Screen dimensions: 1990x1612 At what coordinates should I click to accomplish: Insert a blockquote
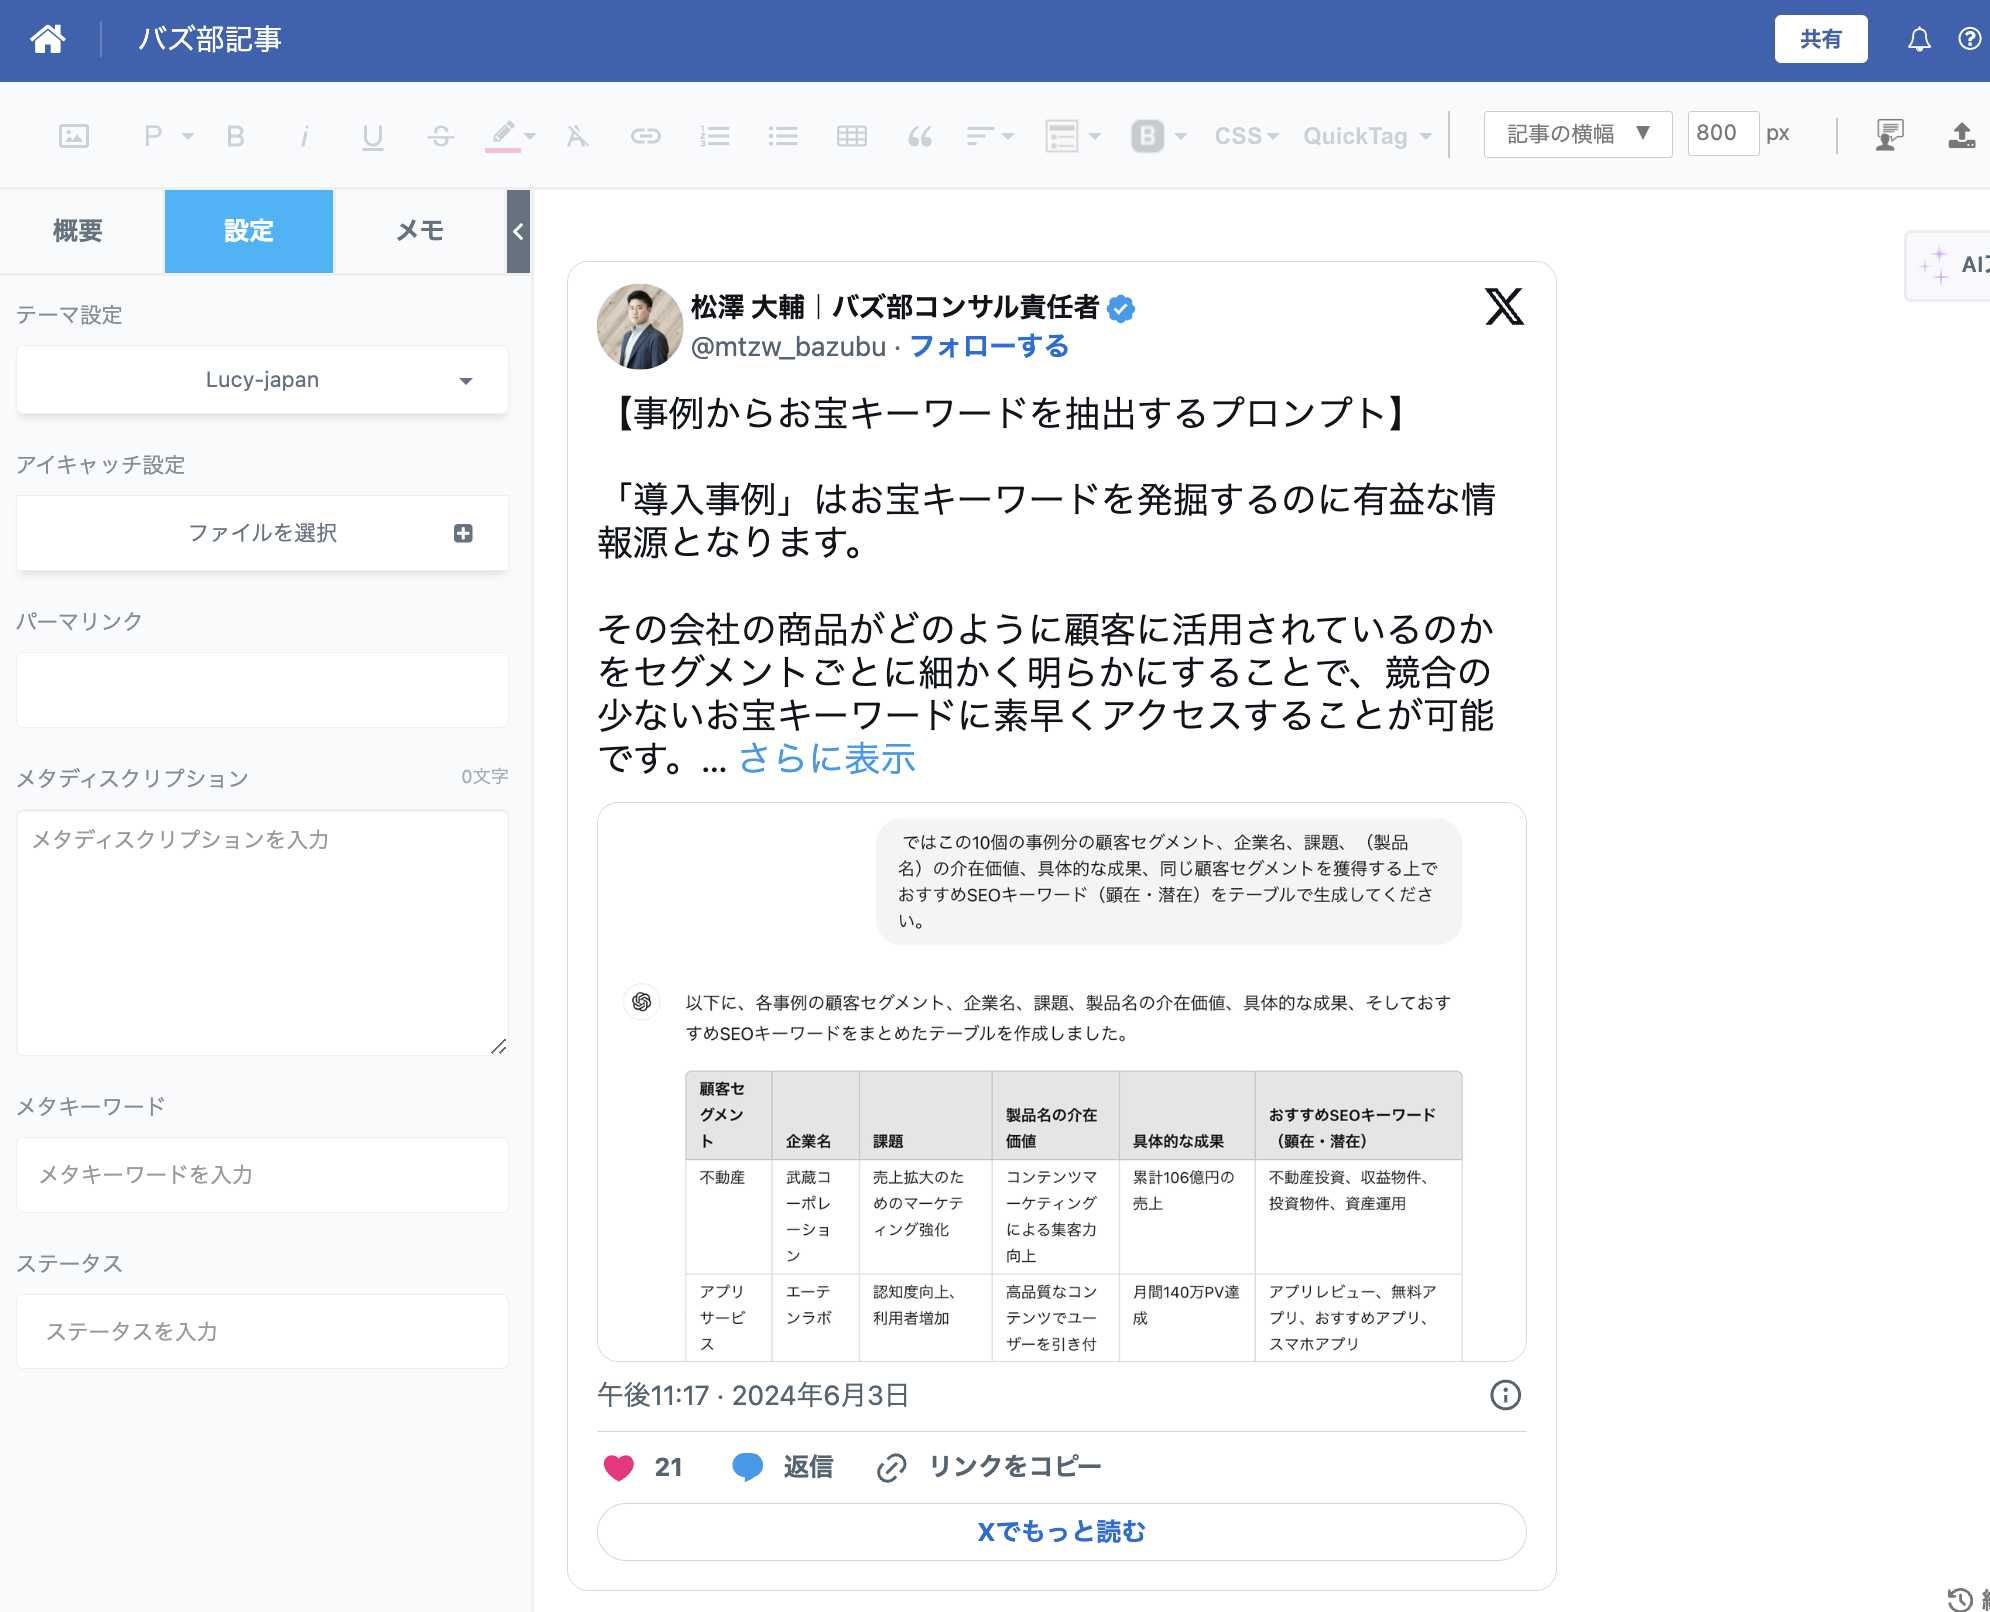click(920, 136)
